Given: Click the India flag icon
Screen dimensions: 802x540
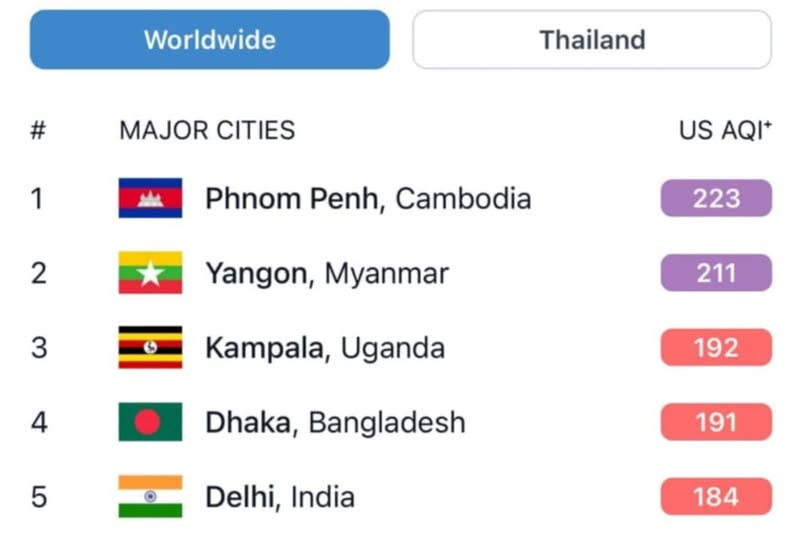Looking at the screenshot, I should click(150, 497).
